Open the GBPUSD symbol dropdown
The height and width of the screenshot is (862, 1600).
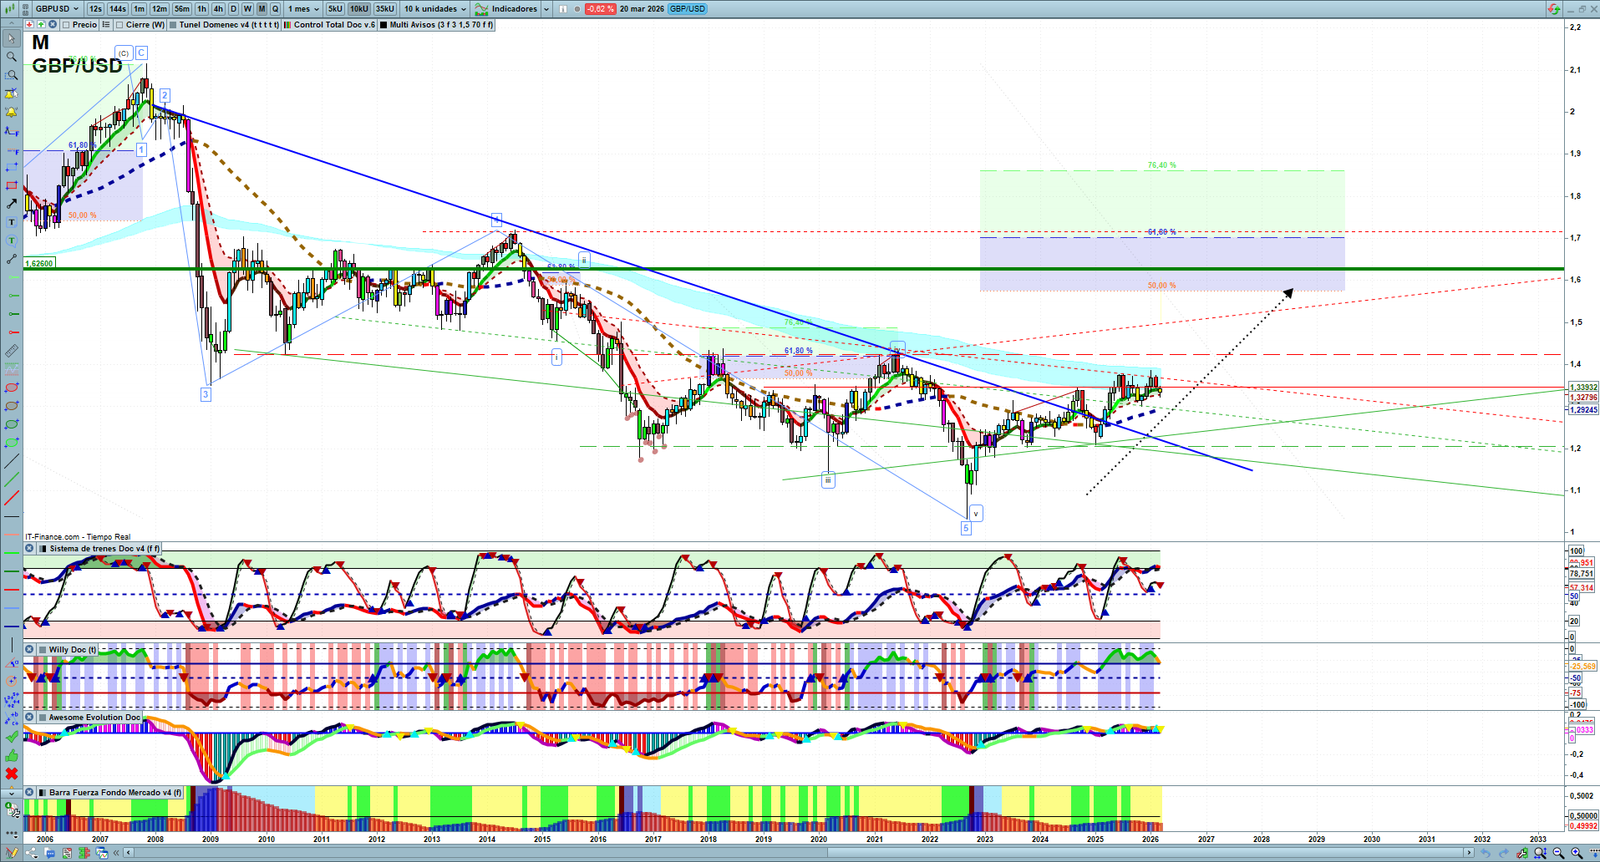point(57,9)
